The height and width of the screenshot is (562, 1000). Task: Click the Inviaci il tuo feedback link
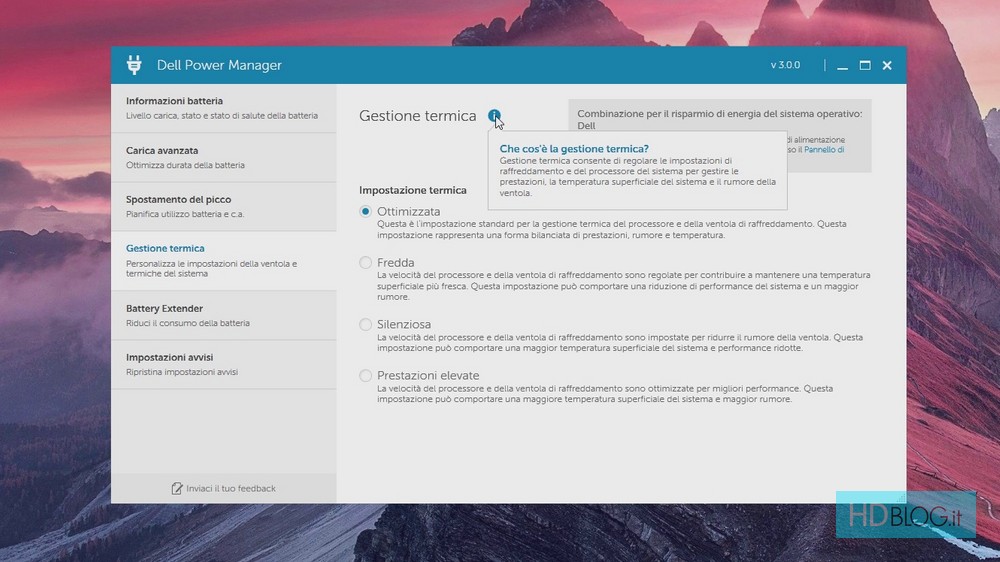(x=230, y=488)
